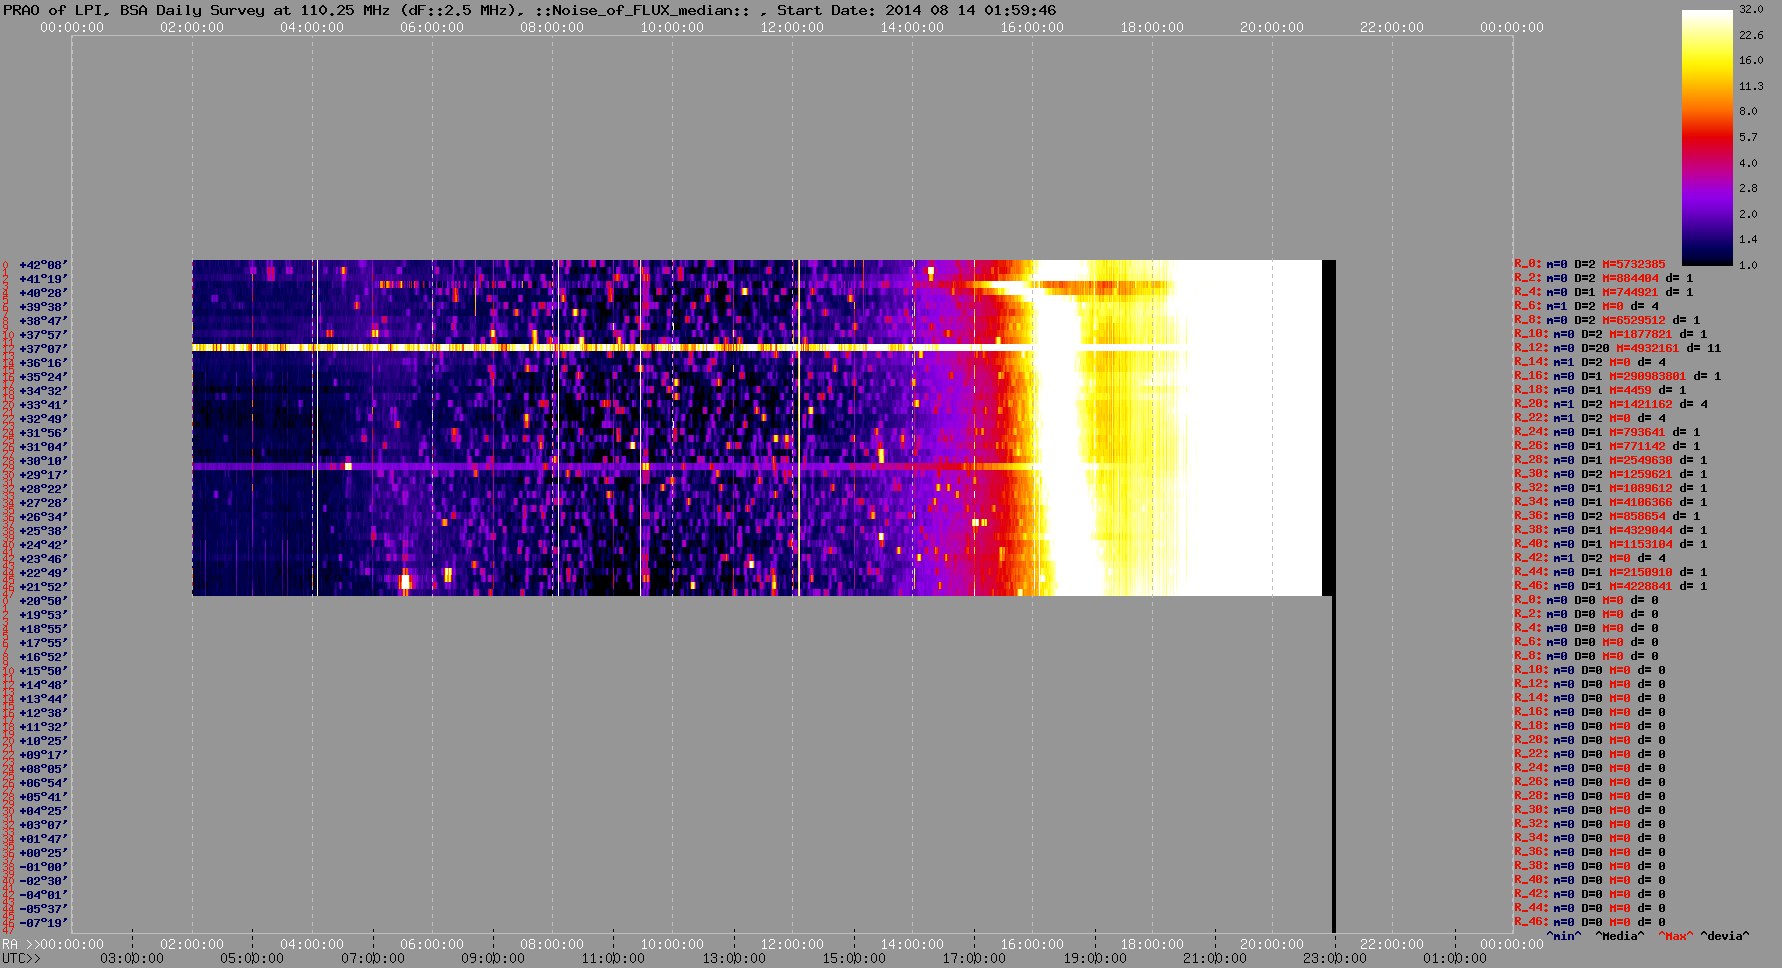This screenshot has height=968, width=1782.
Task: Click the 2.8 colorbar scale label
Action: pos(1748,188)
